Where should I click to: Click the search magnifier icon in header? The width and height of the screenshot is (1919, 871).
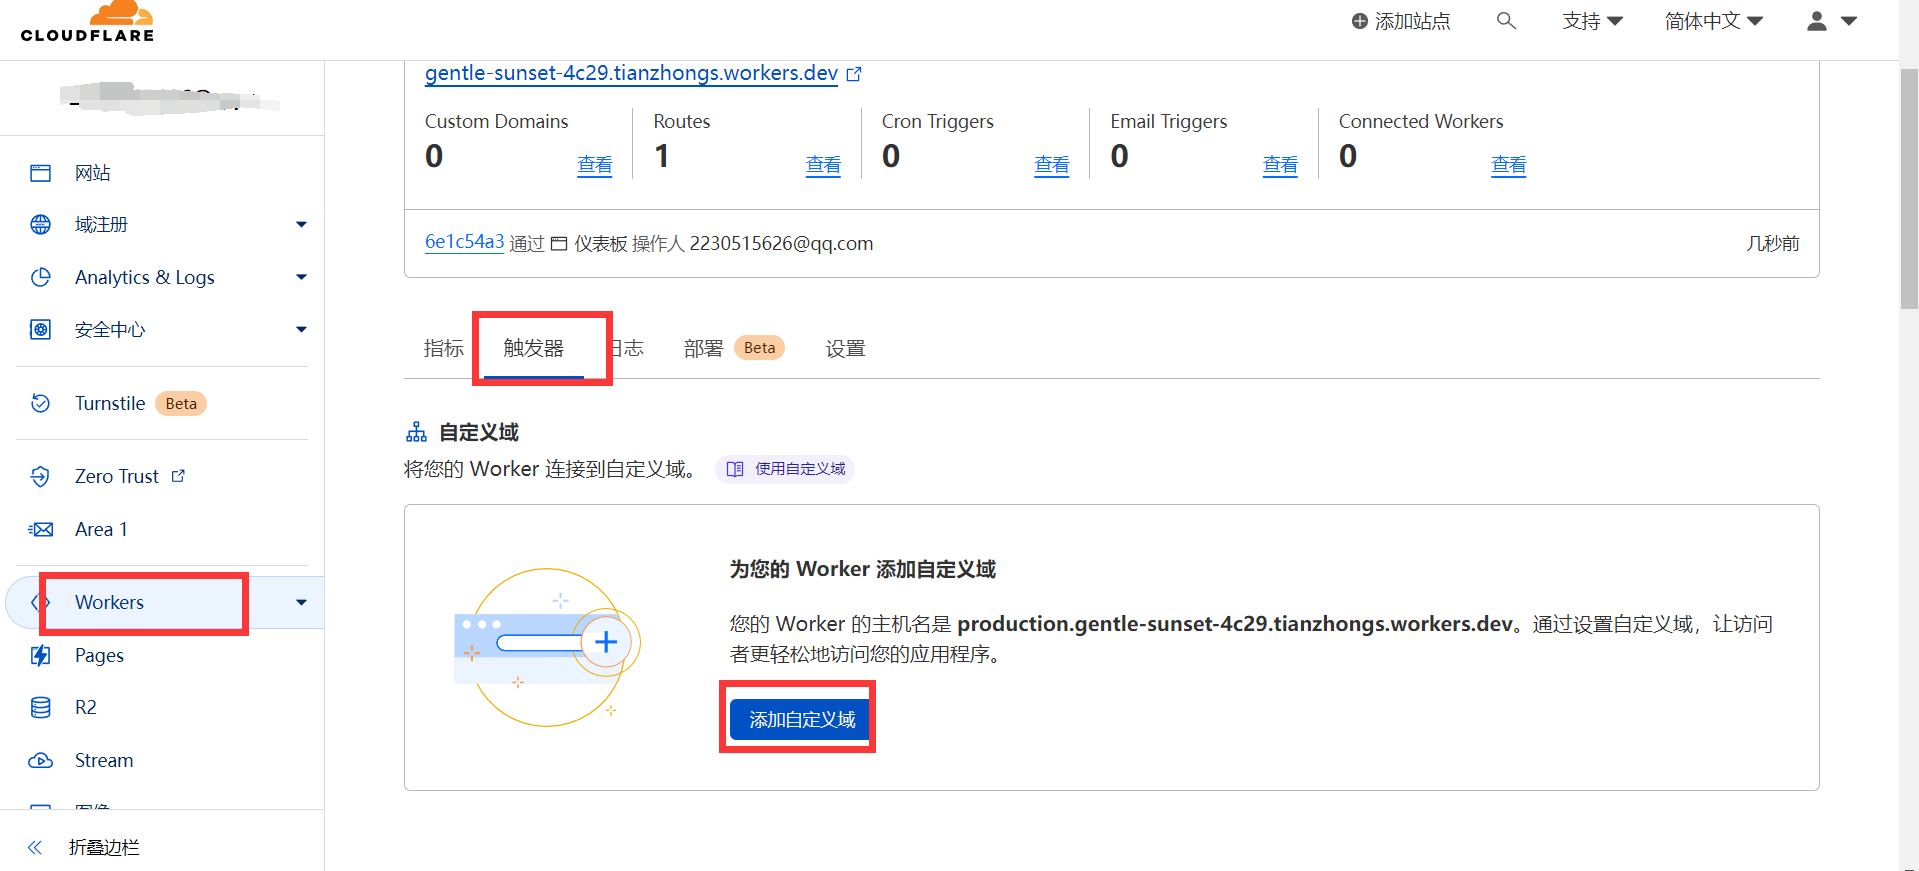[1506, 21]
